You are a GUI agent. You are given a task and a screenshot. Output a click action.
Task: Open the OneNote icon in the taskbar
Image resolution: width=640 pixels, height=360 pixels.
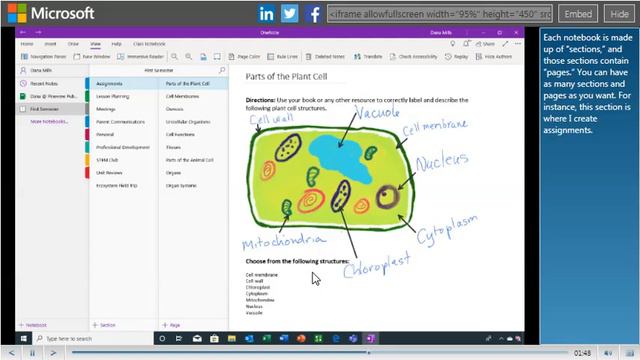(x=371, y=338)
